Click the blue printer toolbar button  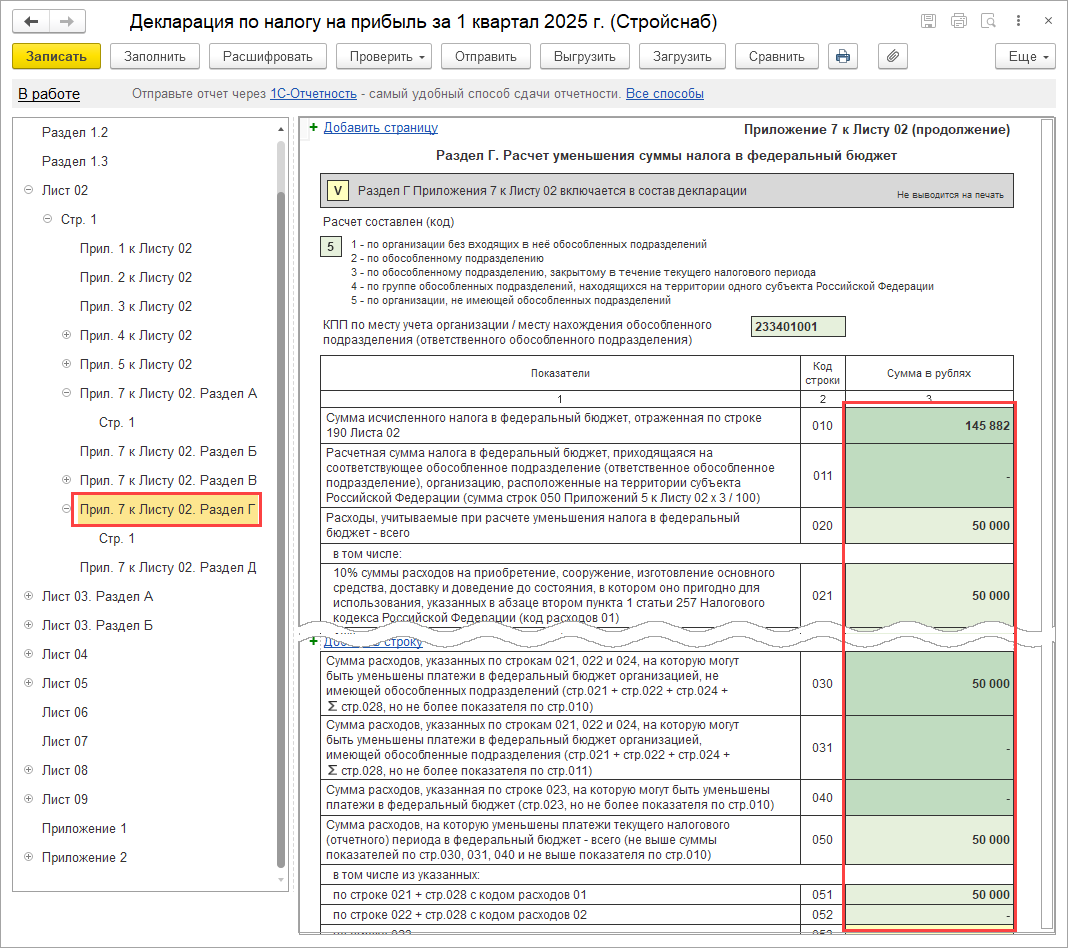[843, 57]
